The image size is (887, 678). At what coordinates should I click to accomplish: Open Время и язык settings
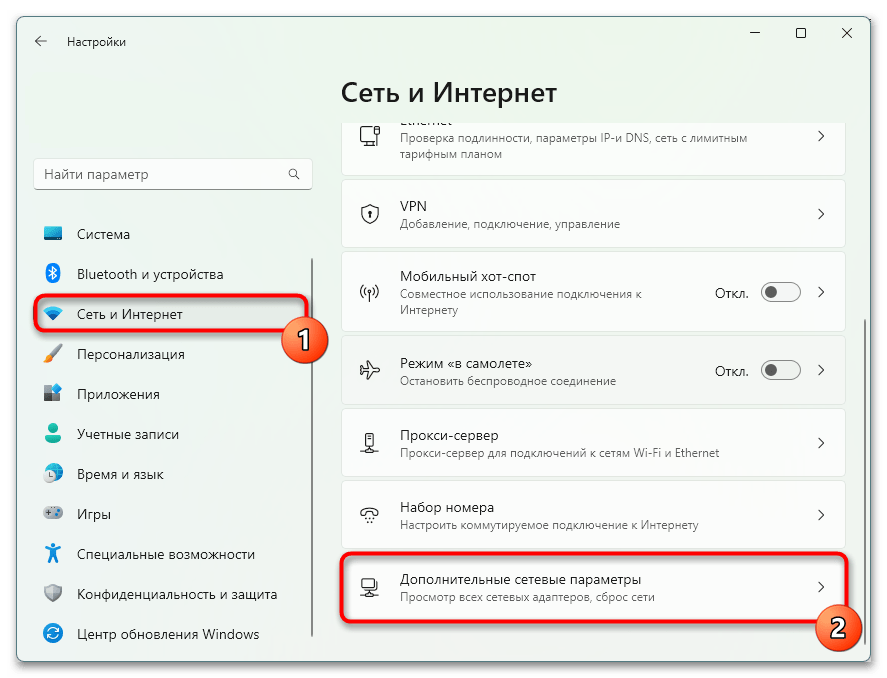(x=173, y=474)
